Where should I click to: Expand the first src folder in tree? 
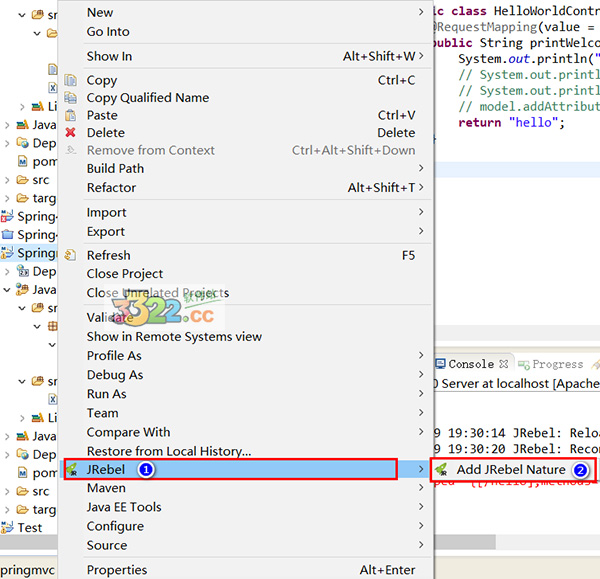pyautogui.click(x=7, y=179)
